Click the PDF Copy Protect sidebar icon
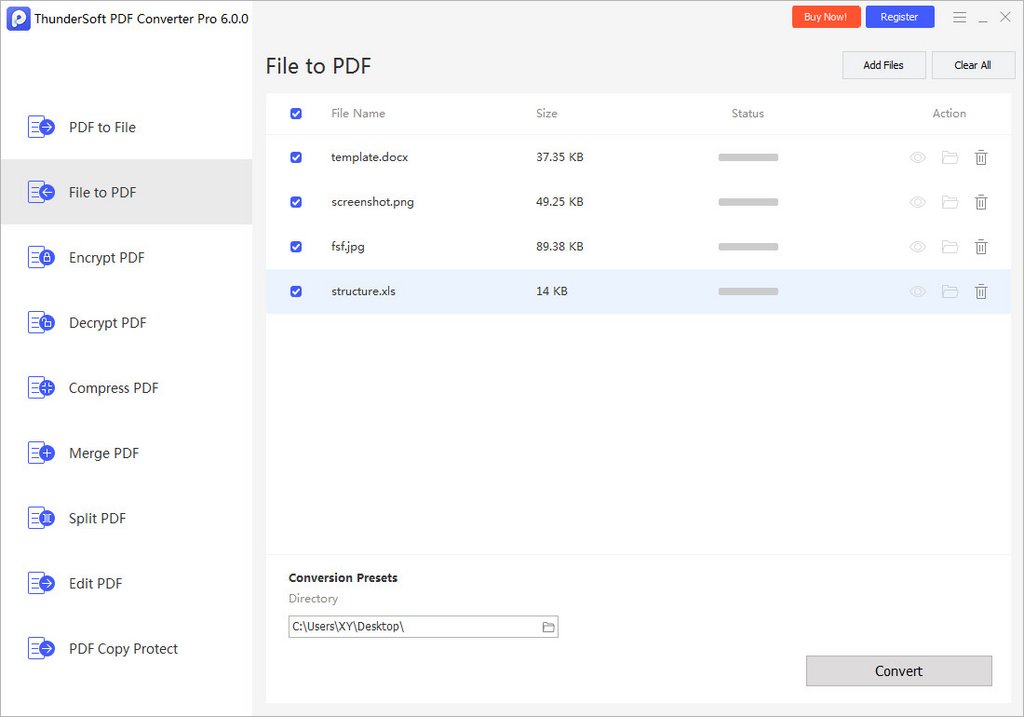The image size is (1024, 717). coord(41,648)
